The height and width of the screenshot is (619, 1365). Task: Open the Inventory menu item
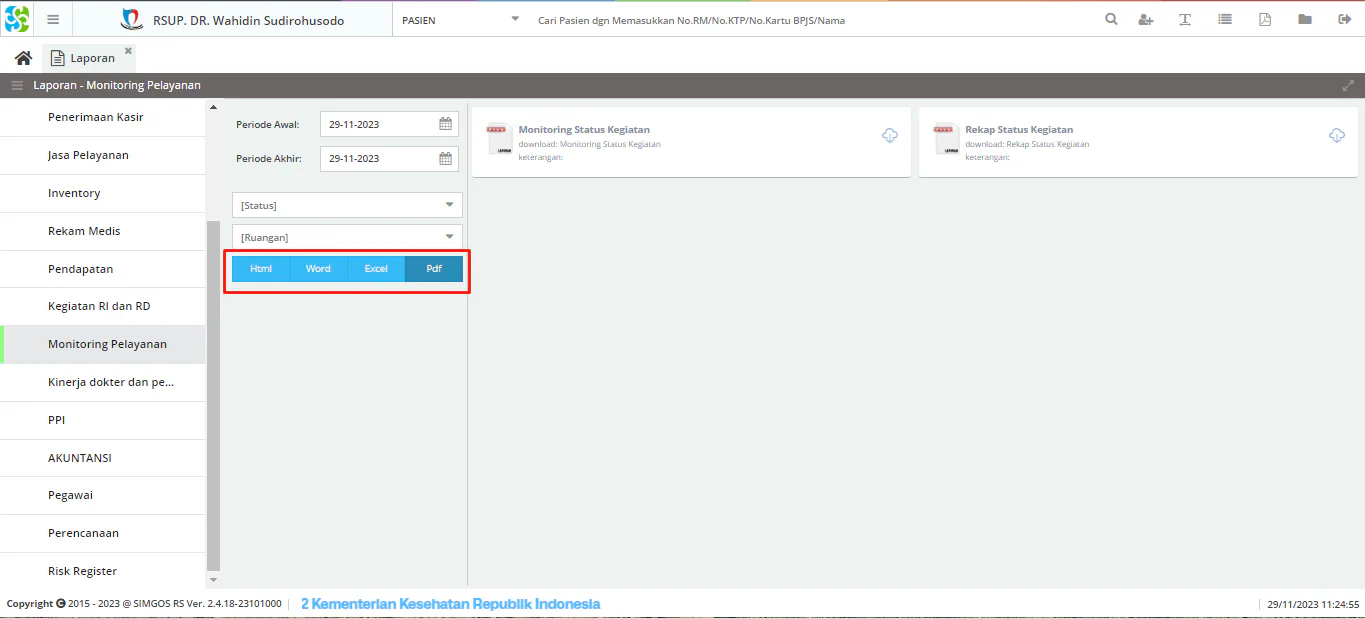(x=103, y=193)
